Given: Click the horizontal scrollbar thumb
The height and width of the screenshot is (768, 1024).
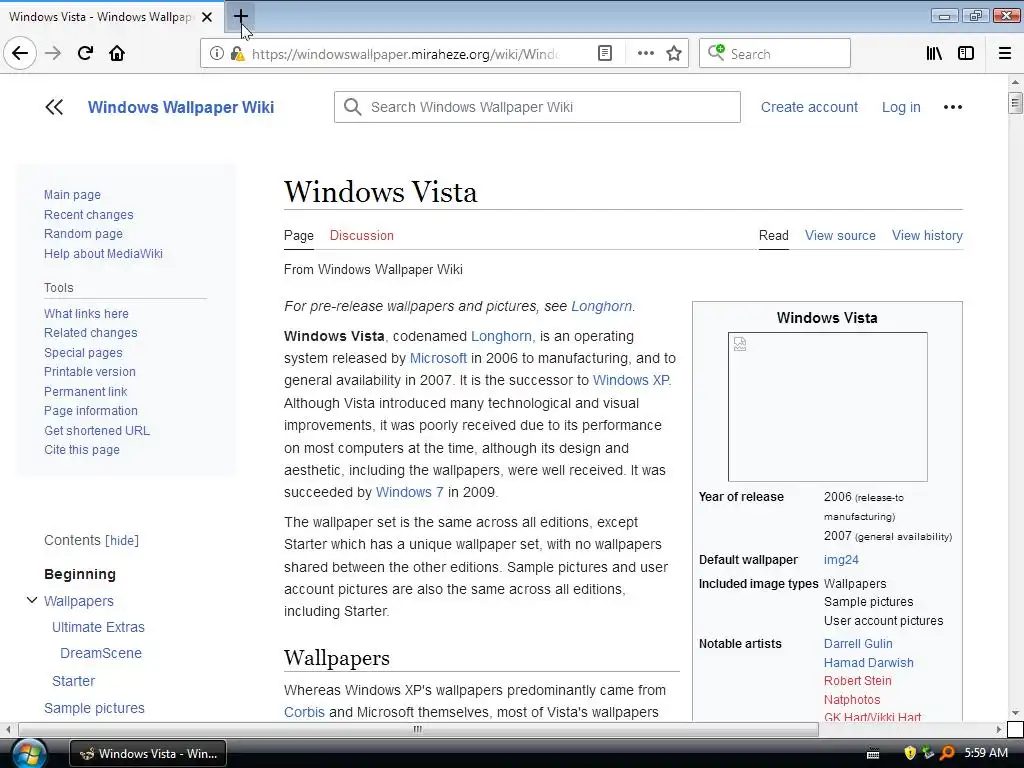Looking at the screenshot, I should click(418, 729).
